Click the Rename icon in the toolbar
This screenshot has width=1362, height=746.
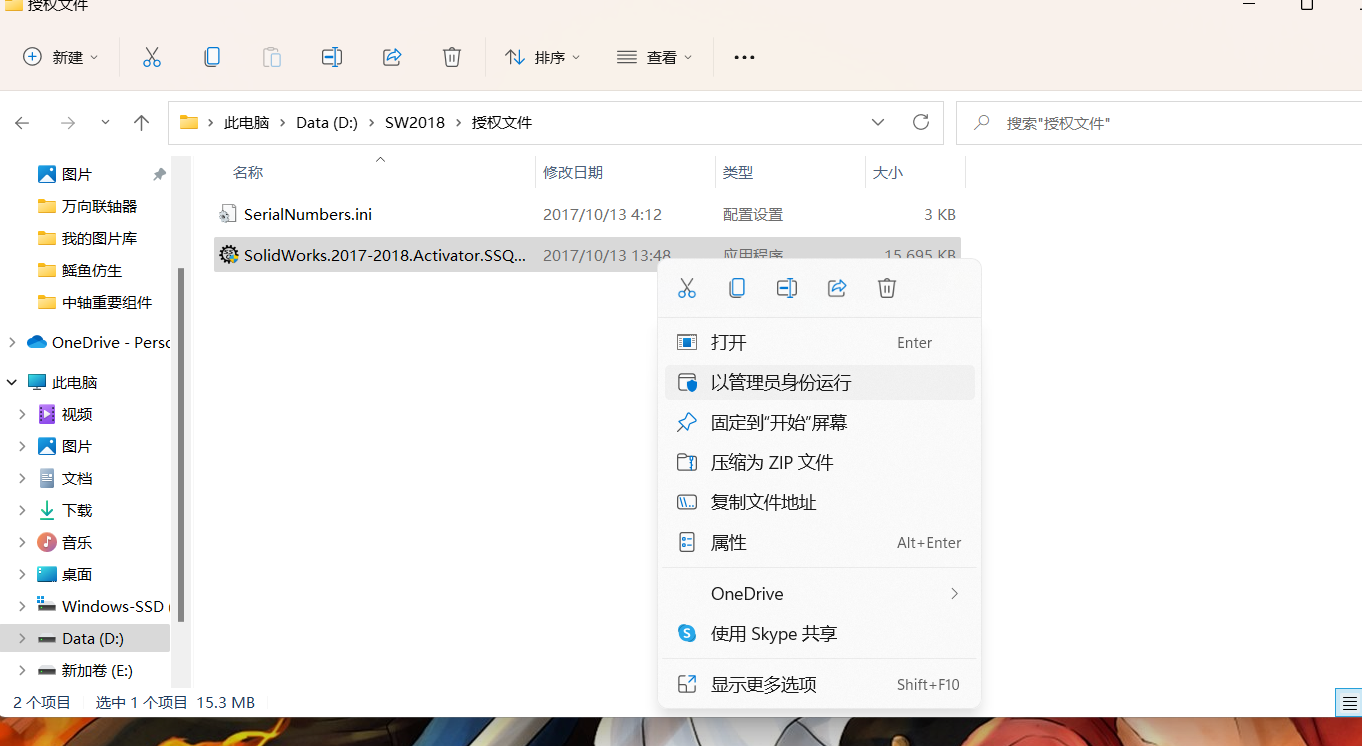pos(332,57)
